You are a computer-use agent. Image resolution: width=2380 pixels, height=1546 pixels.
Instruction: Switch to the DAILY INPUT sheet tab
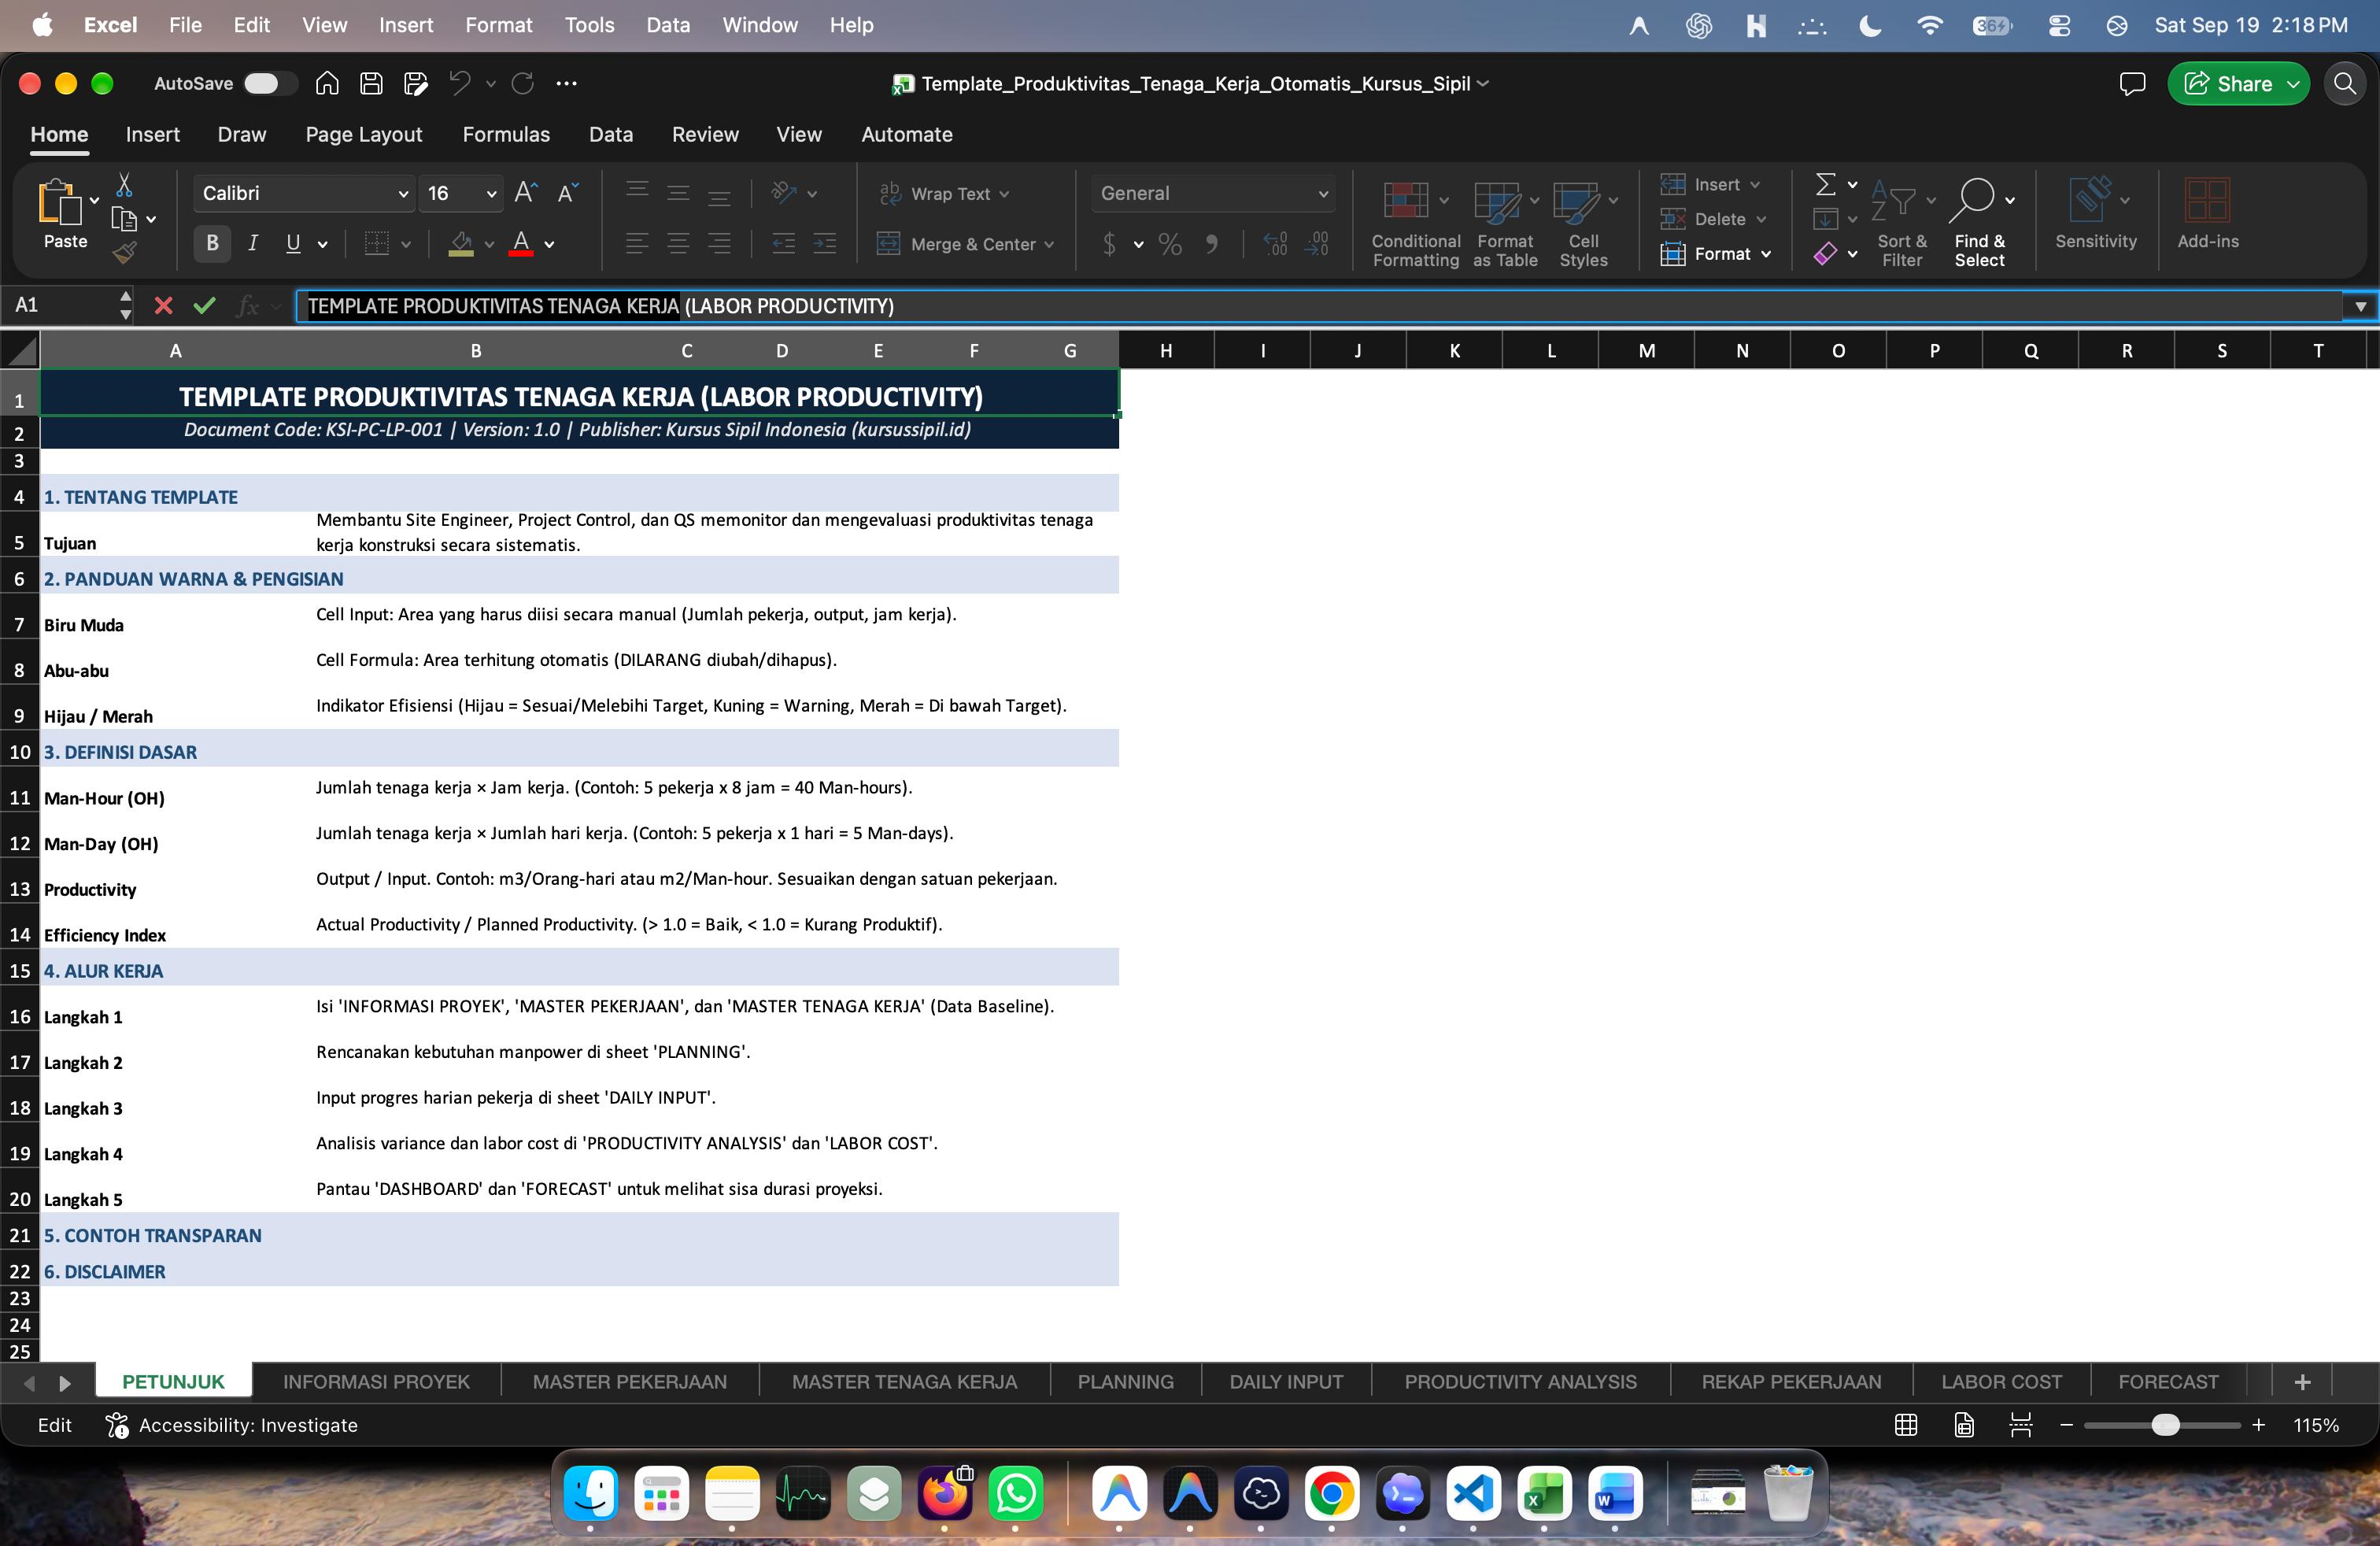[1286, 1381]
